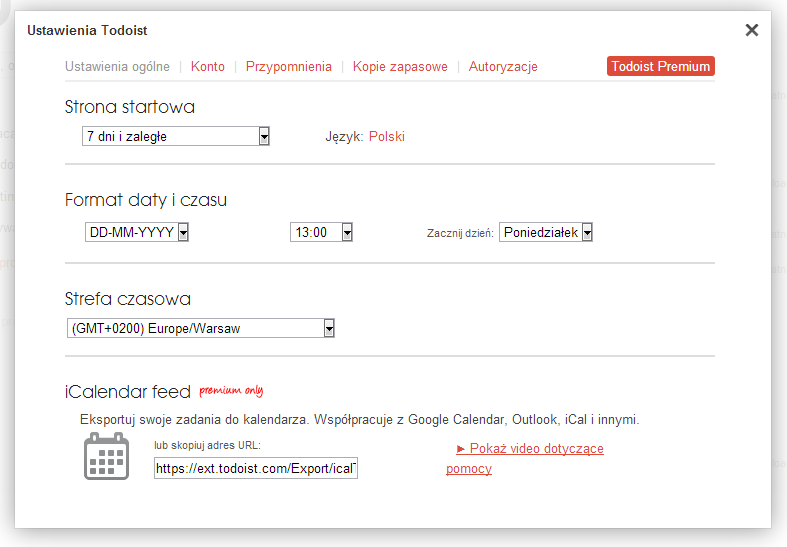The width and height of the screenshot is (787, 547).
Task: Click the 'Zacznij dzień:' label
Action: point(460,233)
